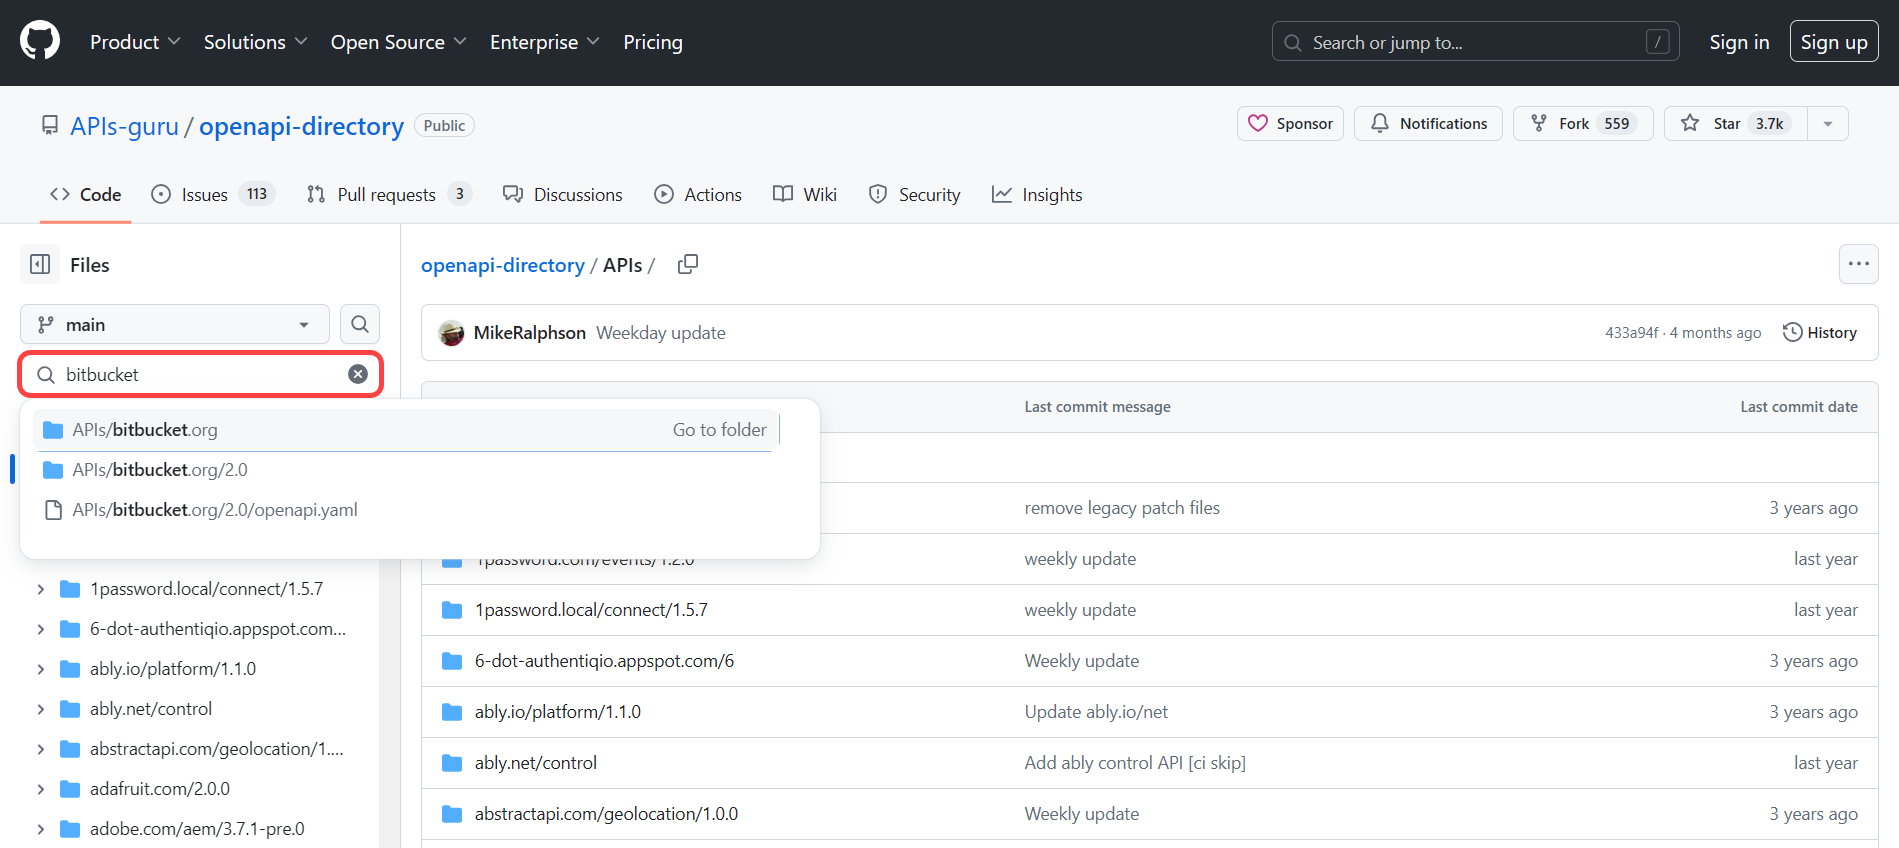The width and height of the screenshot is (1899, 848).
Task: Open the ably.io/platform/1.1.0 folder in the table
Action: point(558,712)
